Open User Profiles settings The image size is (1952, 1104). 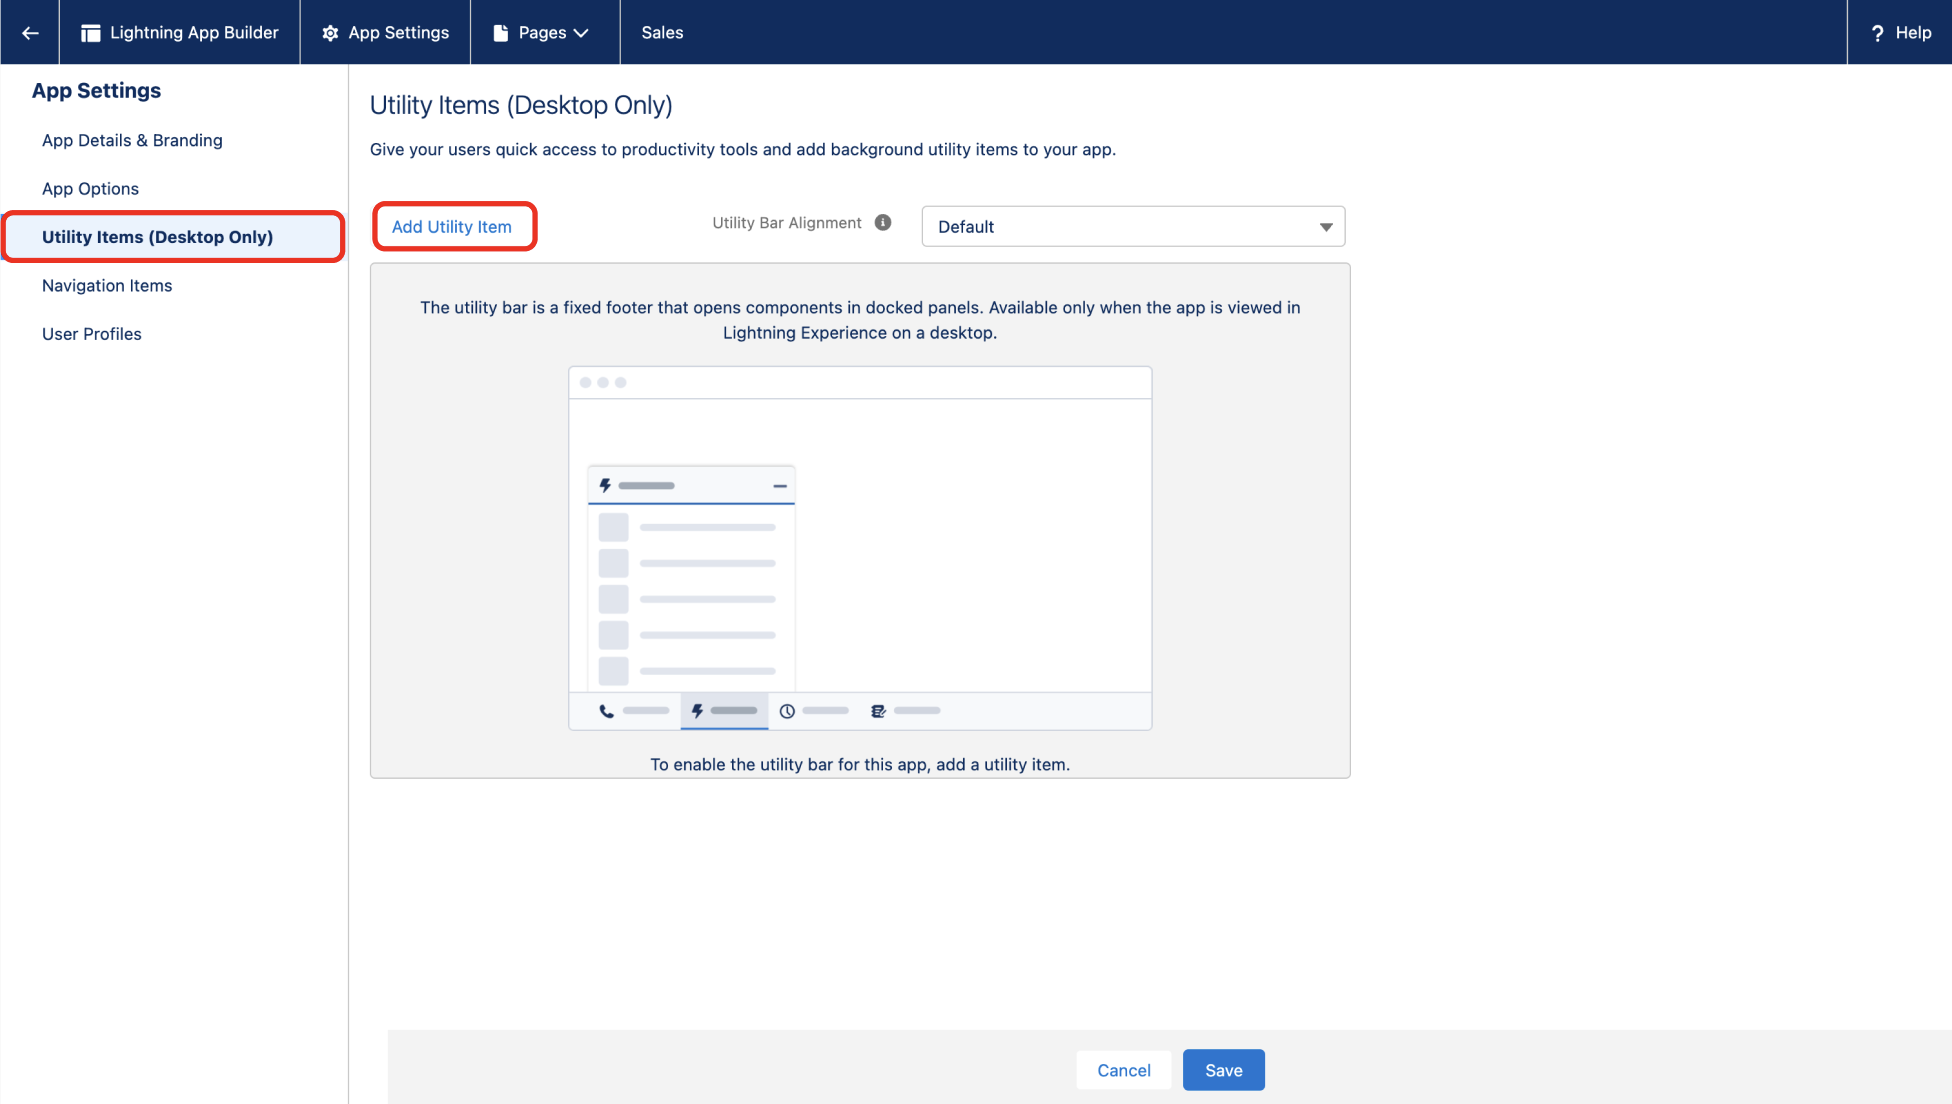tap(92, 334)
